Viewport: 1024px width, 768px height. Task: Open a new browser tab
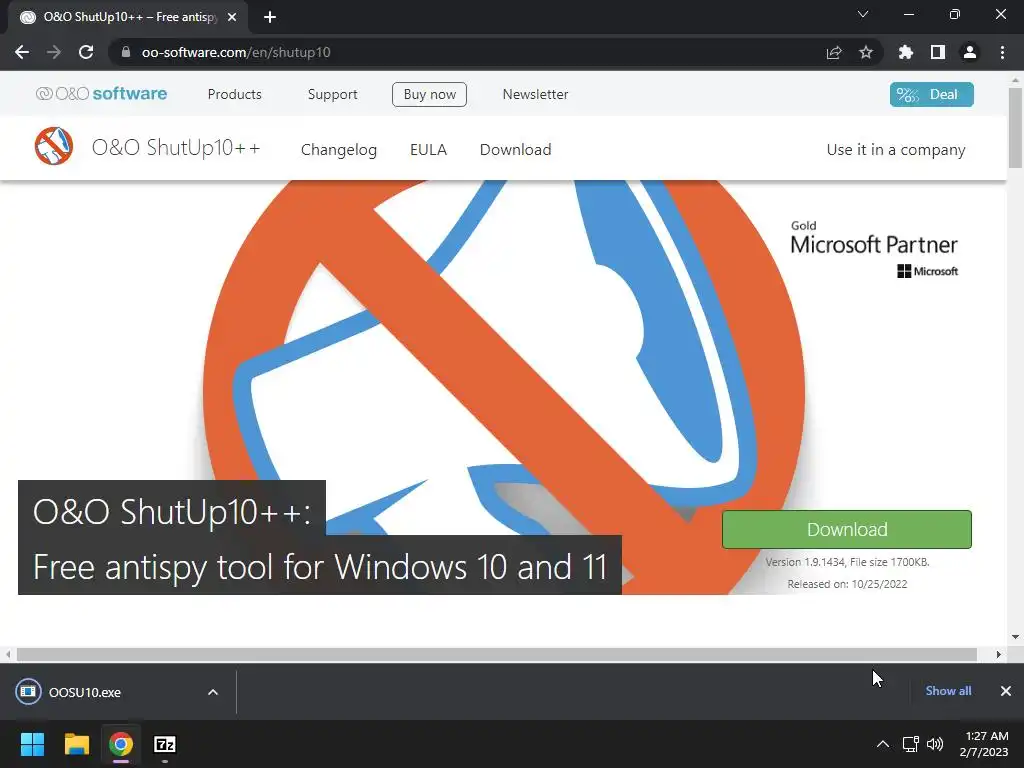(x=270, y=17)
